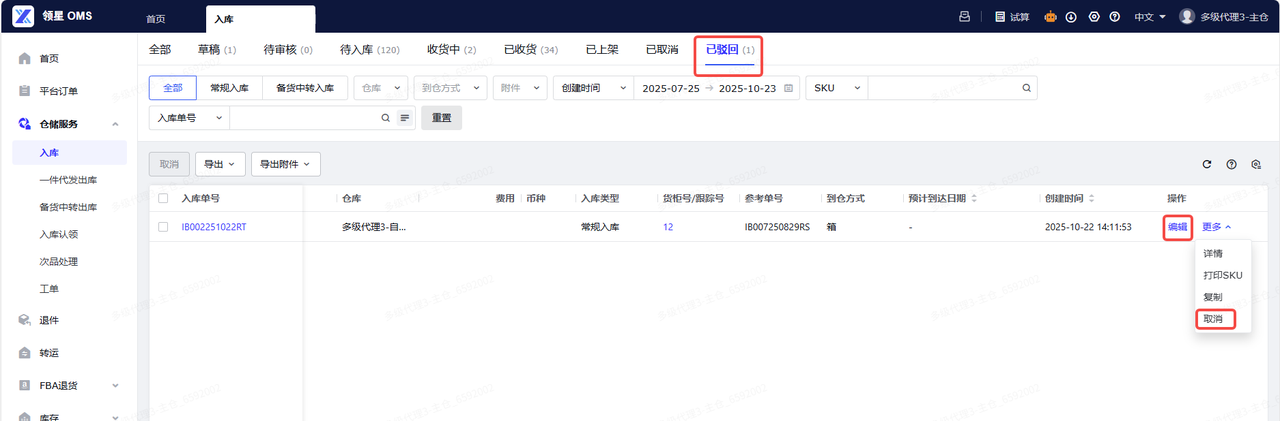Check the IB002251022RT row checkbox

click(x=163, y=227)
